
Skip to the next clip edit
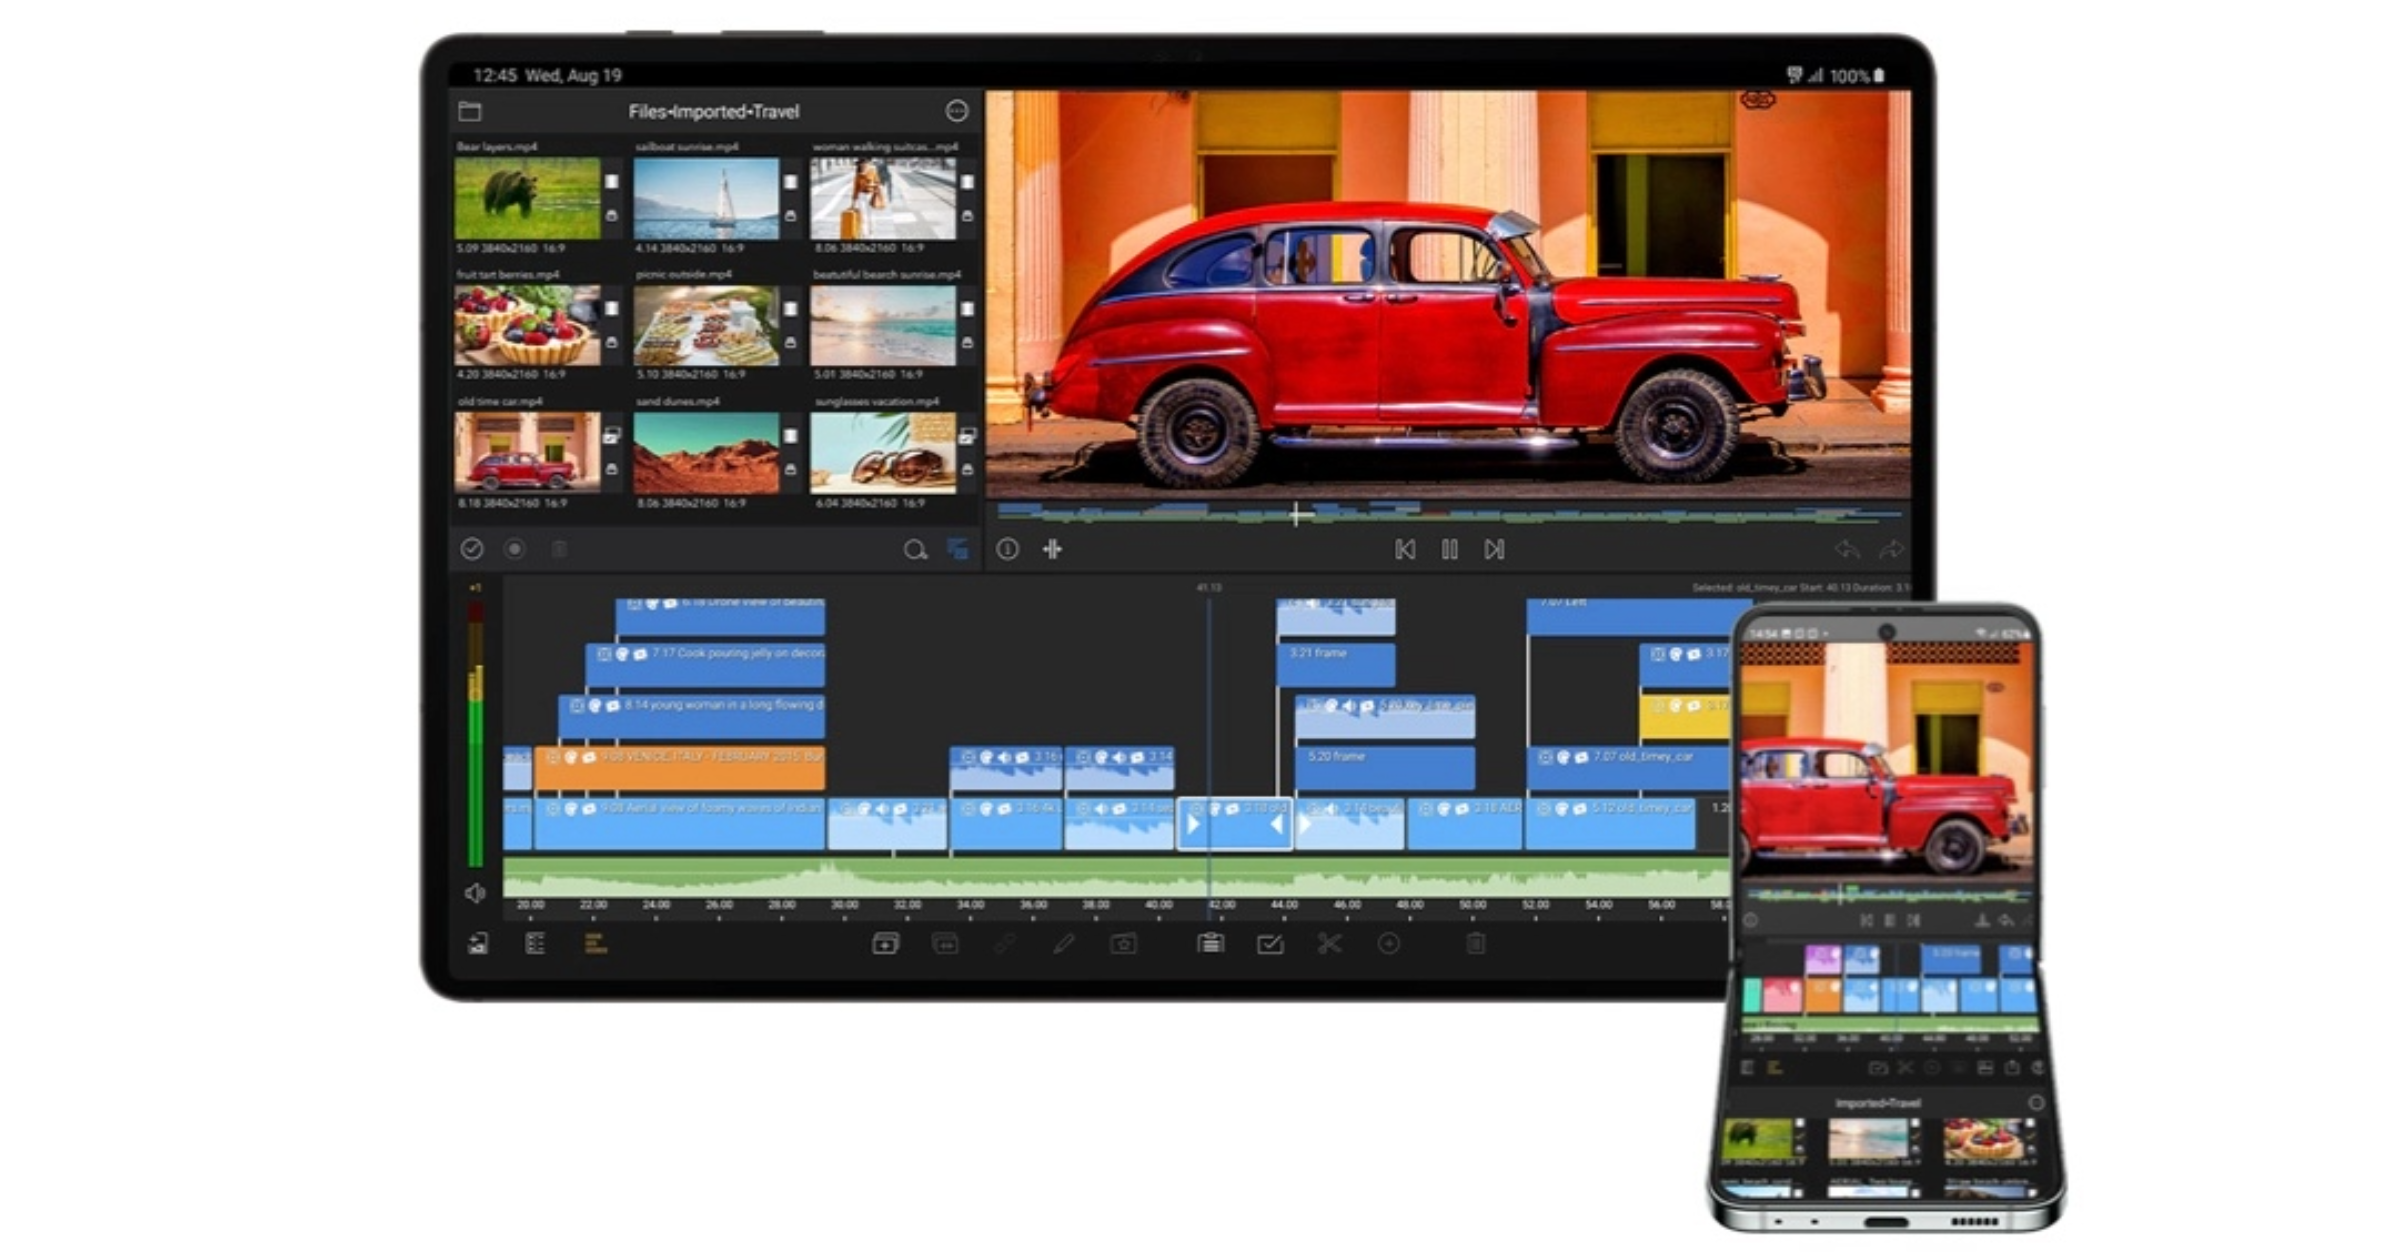(x=1494, y=550)
